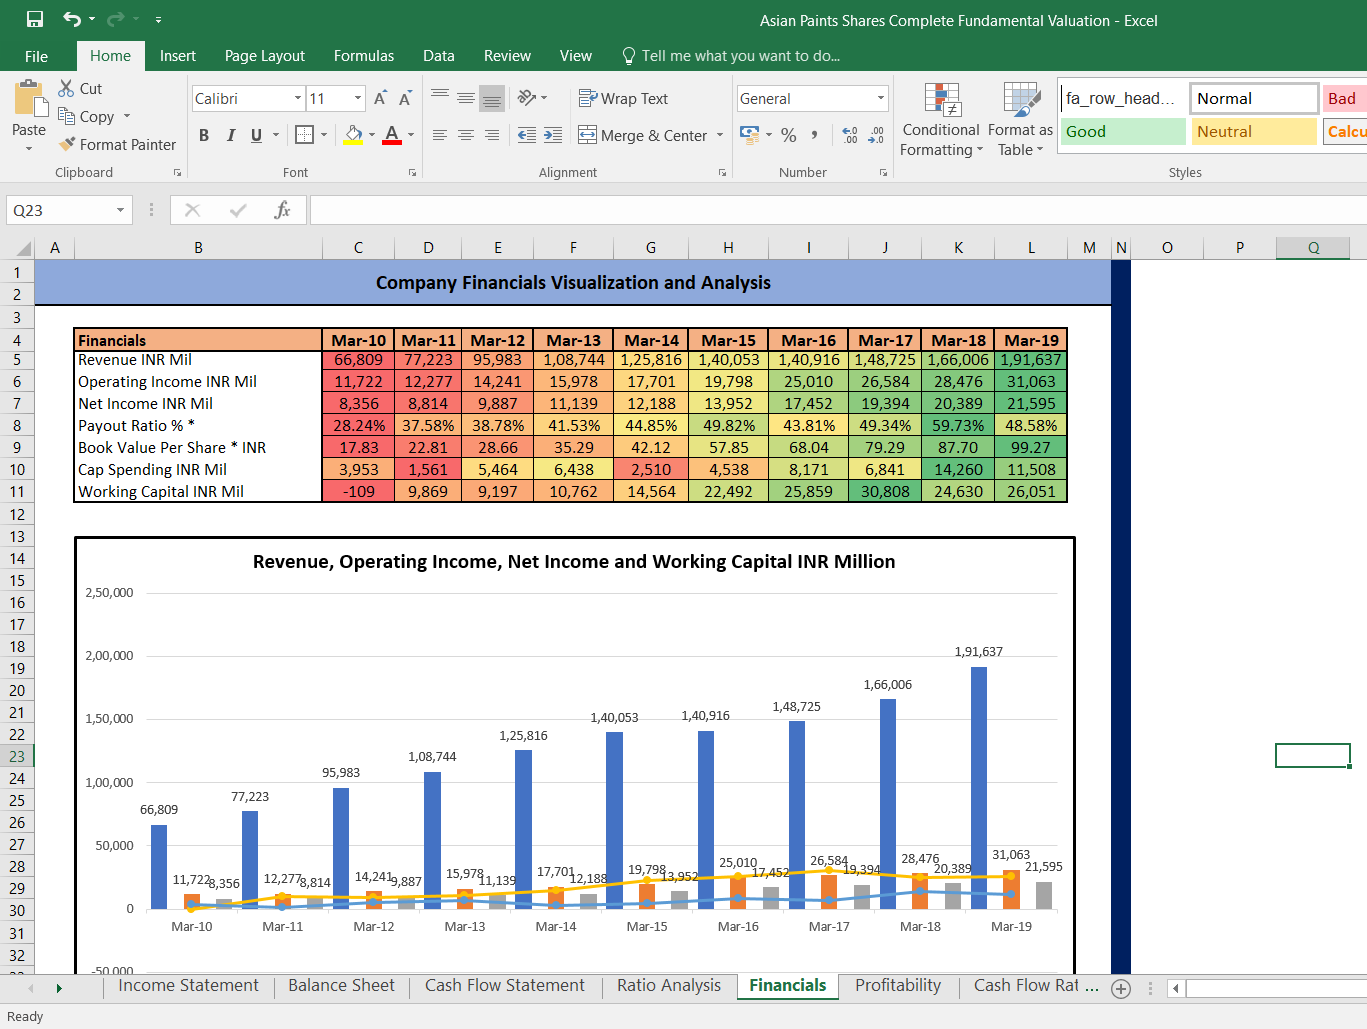Toggle Underline formatting

point(257,135)
